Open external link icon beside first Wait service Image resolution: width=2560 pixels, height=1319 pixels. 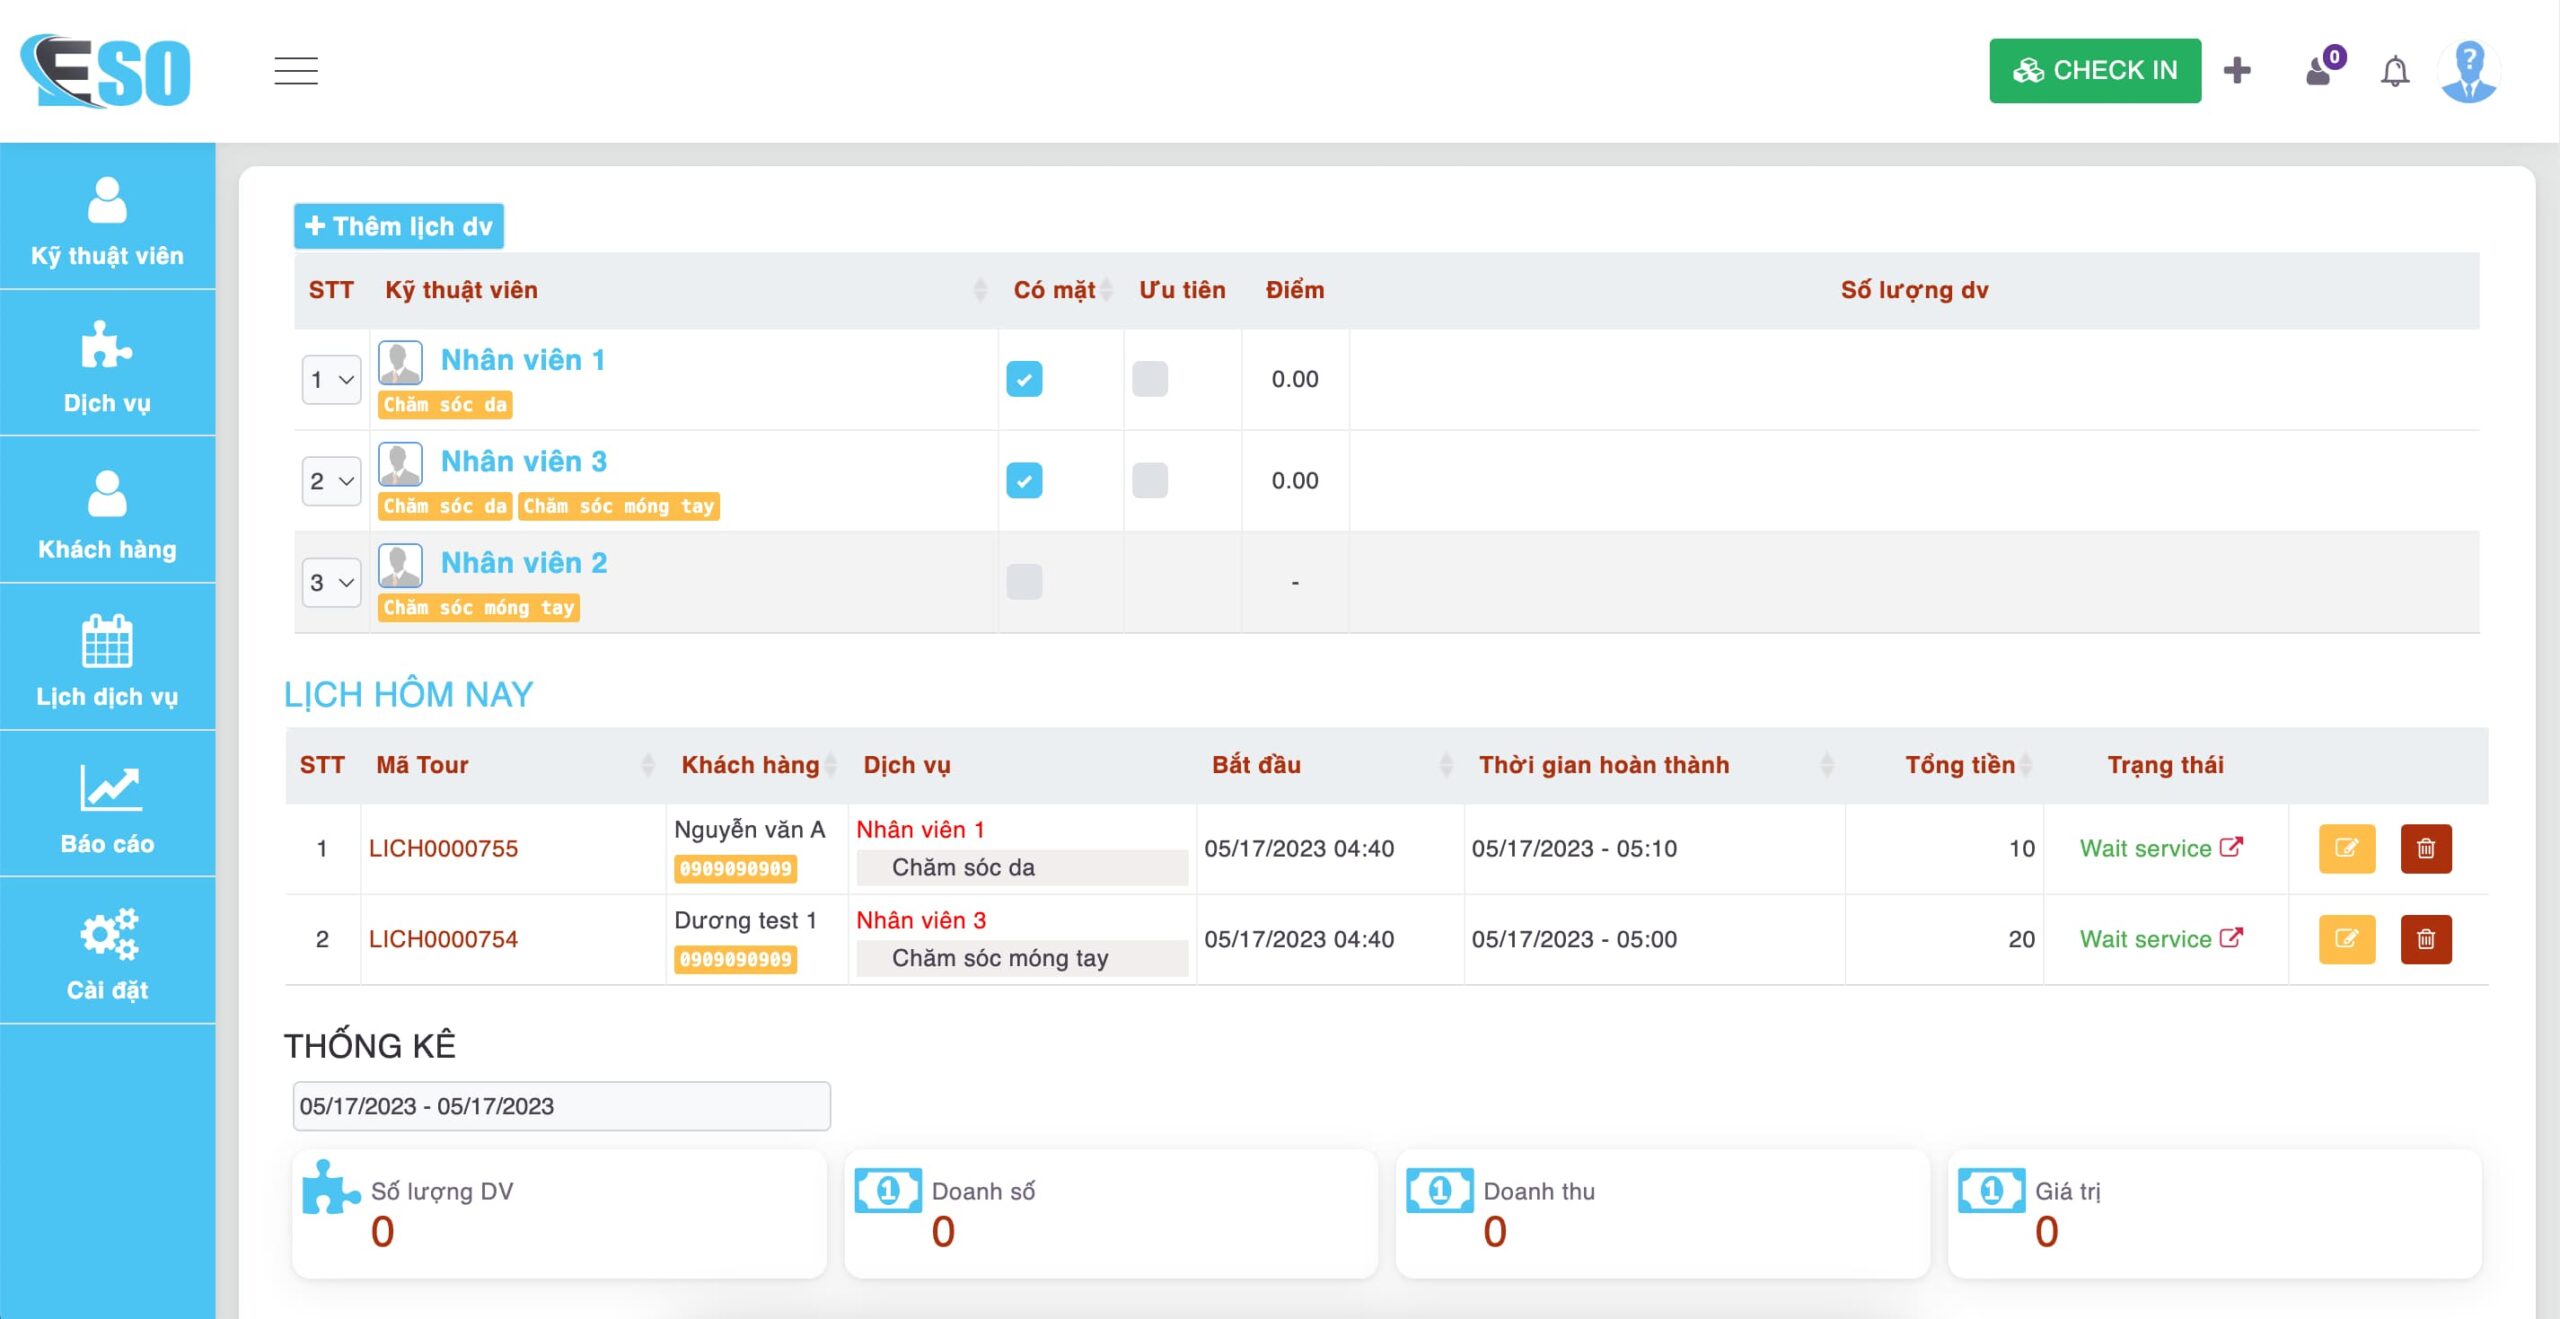[2231, 847]
